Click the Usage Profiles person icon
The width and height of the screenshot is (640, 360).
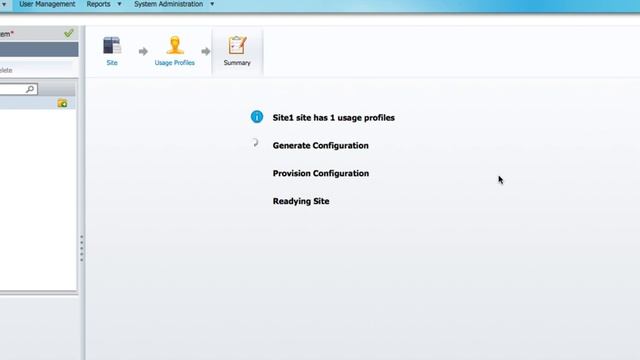(175, 45)
